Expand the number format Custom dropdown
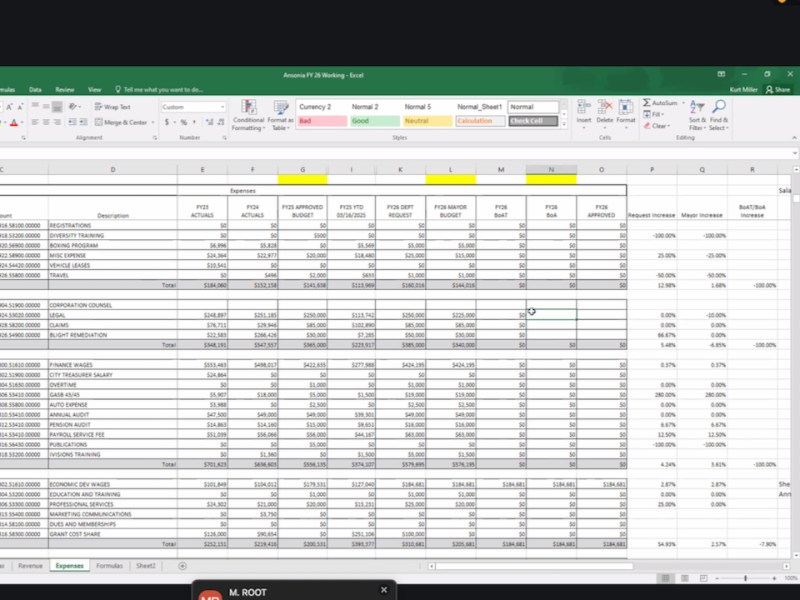This screenshot has height=600, width=800. (222, 107)
